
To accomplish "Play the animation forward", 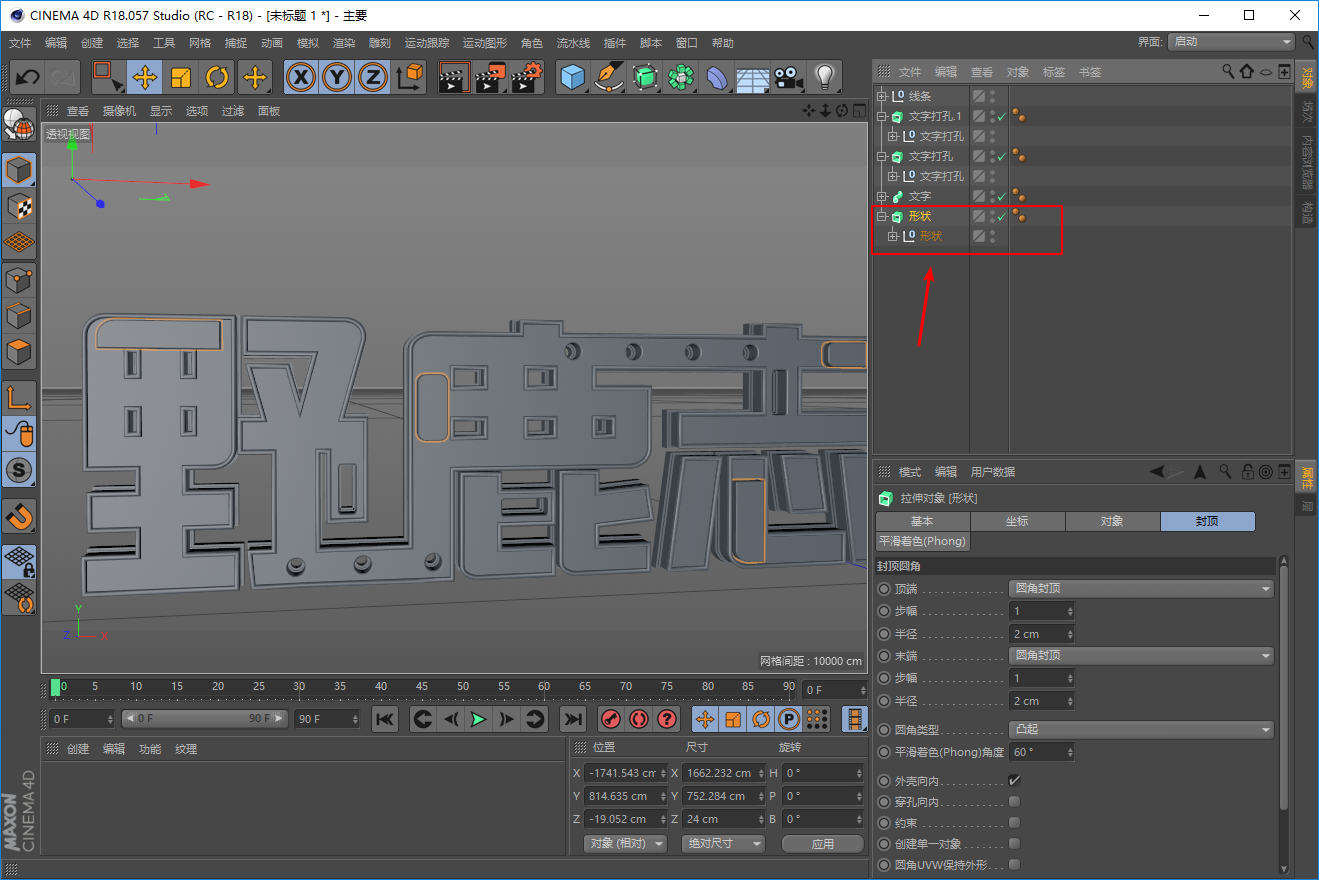I will point(479,719).
